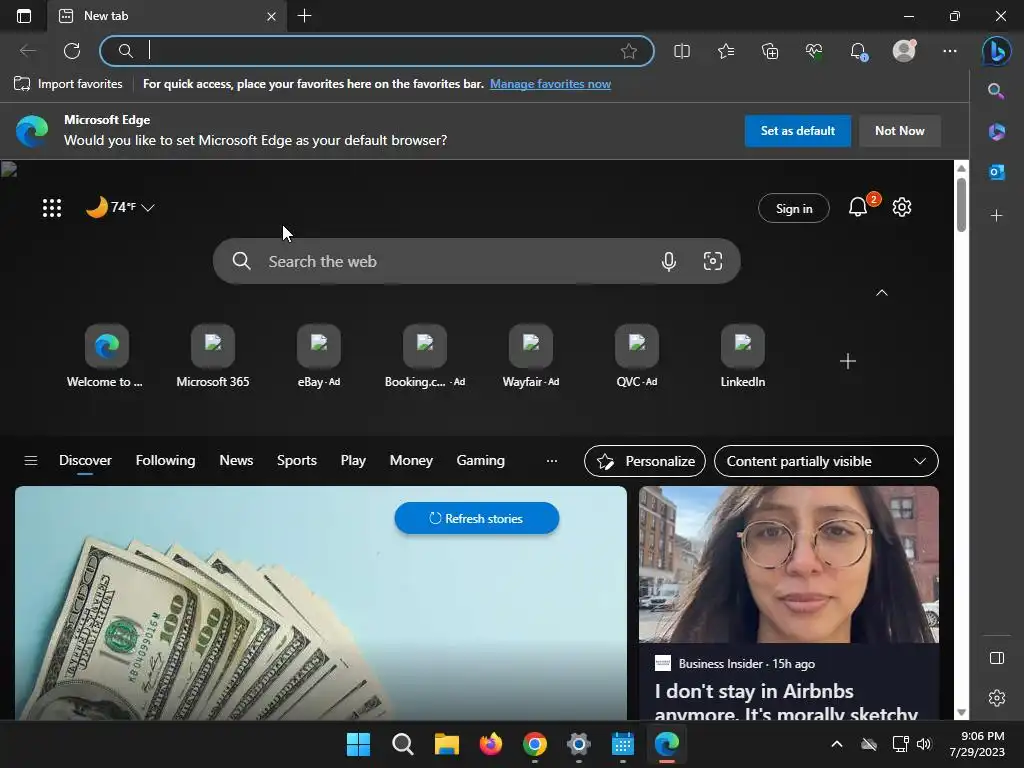The height and width of the screenshot is (768, 1024).
Task: Open Bing Chat sidebar button
Action: [x=997, y=51]
